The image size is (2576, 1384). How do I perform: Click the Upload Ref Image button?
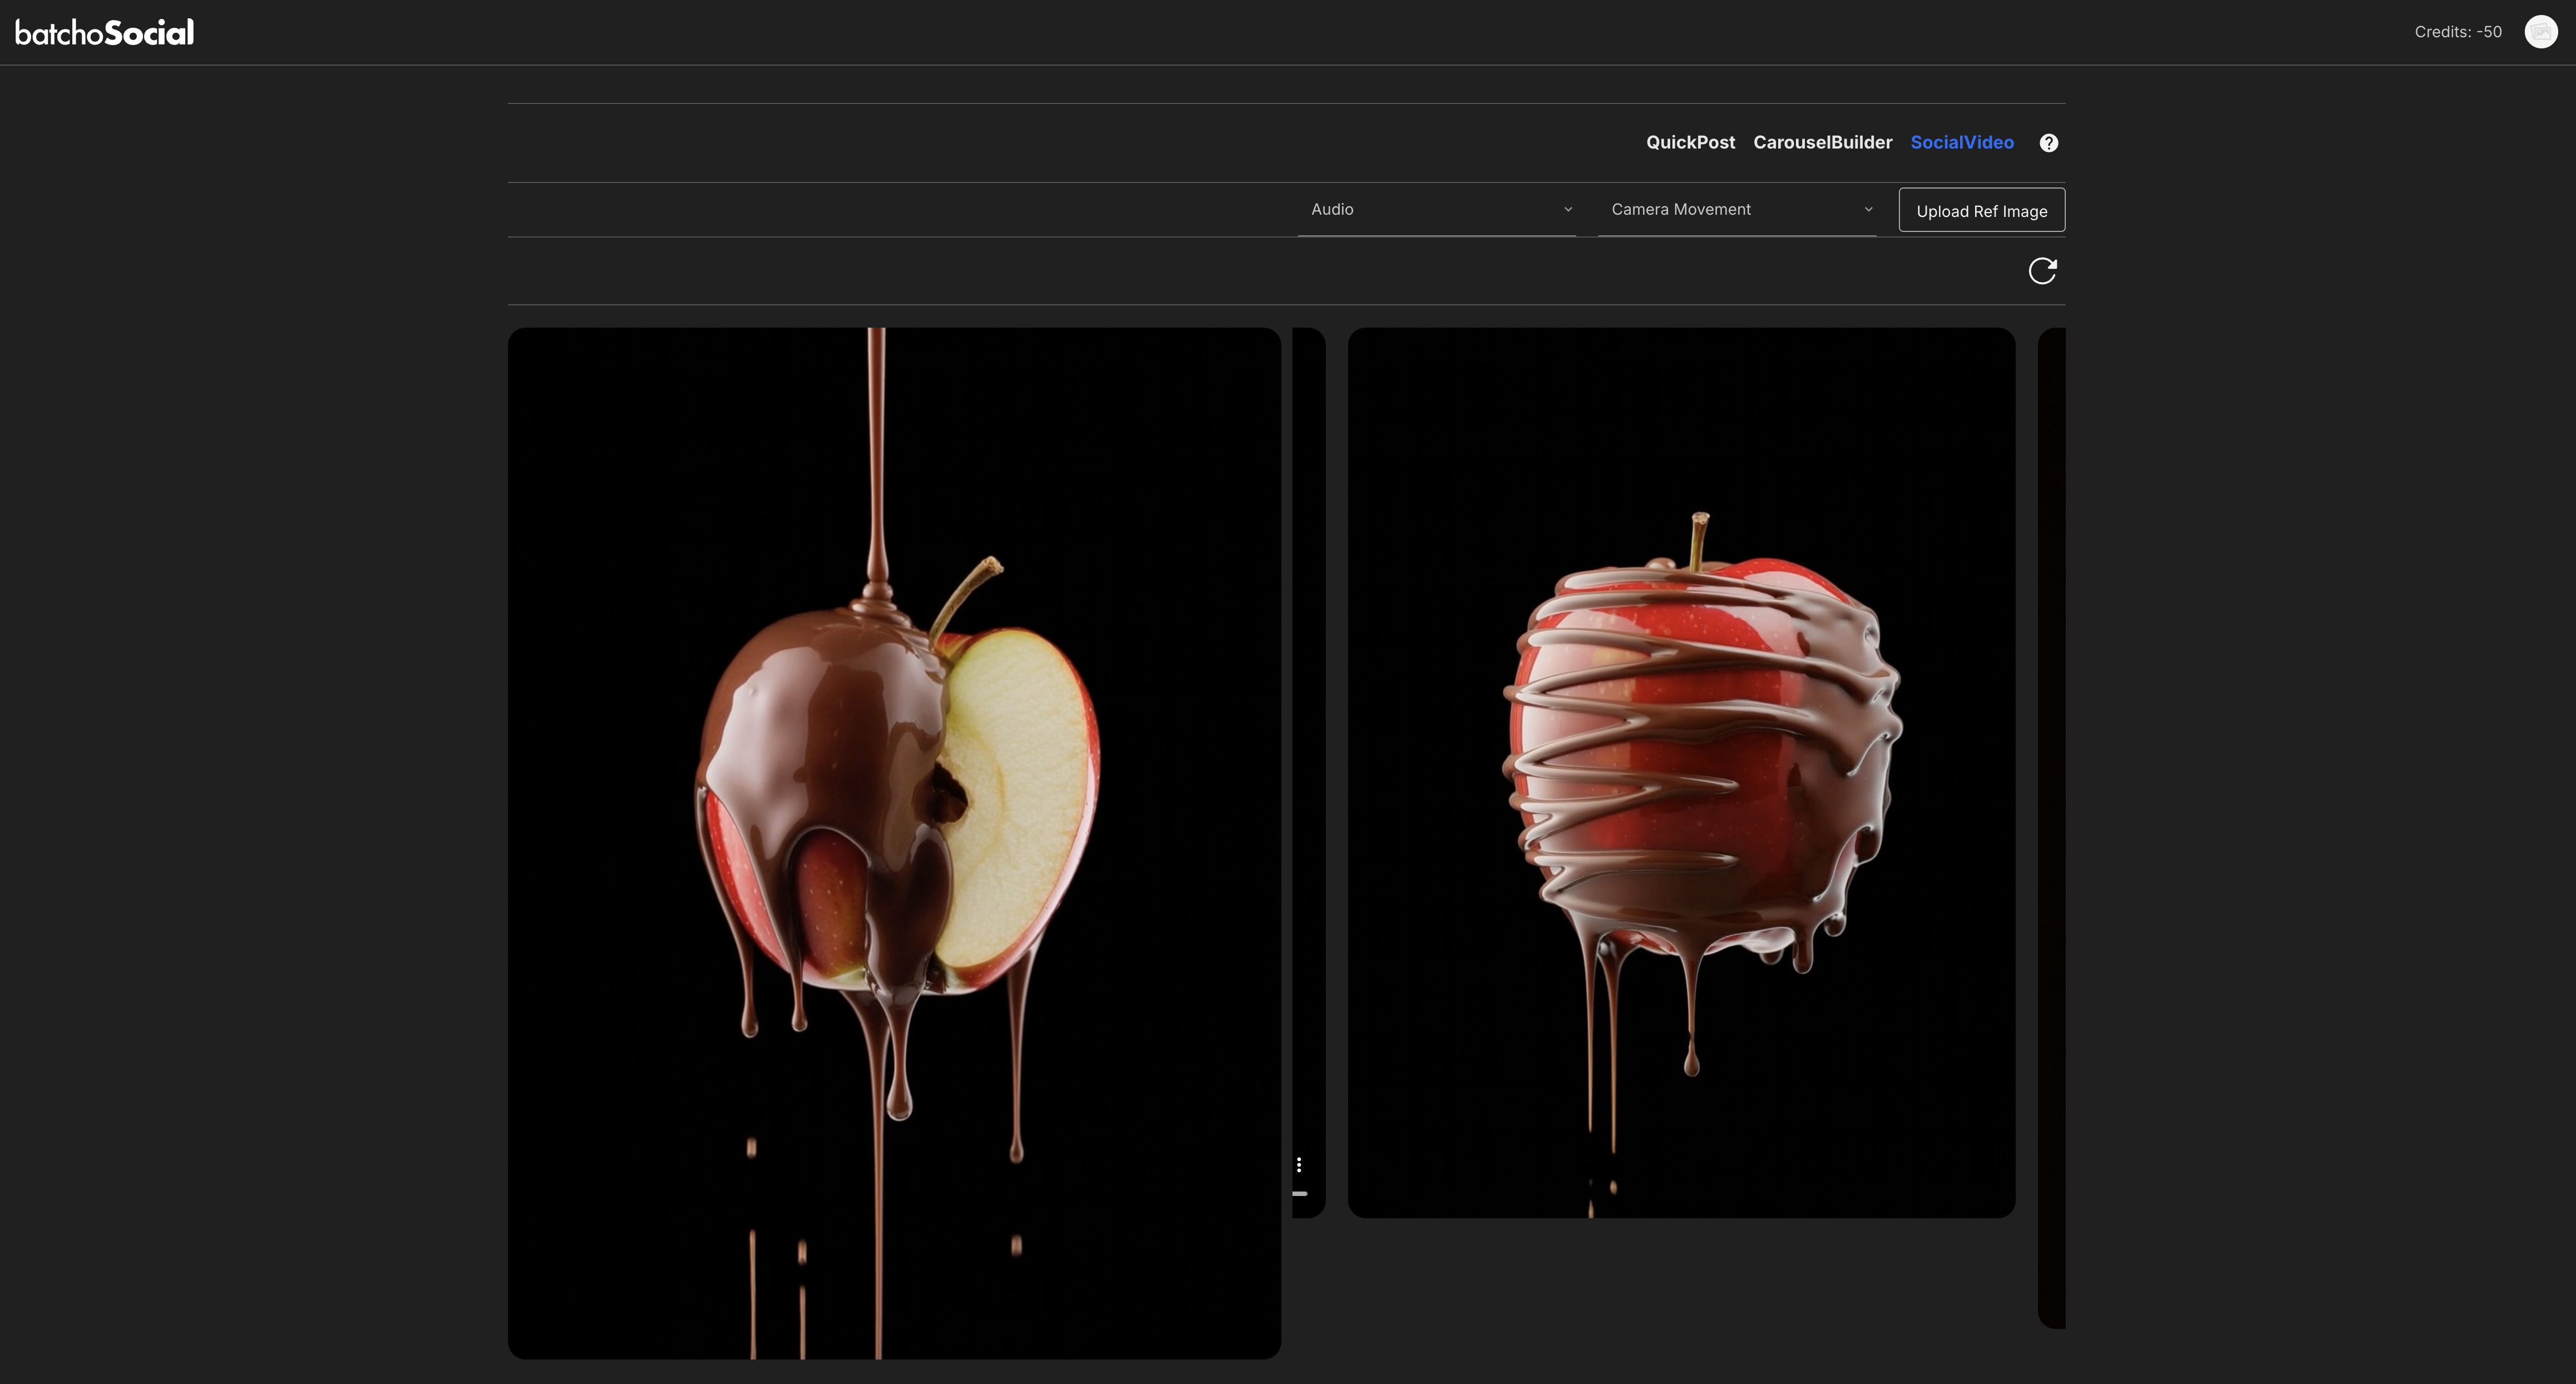click(1981, 210)
